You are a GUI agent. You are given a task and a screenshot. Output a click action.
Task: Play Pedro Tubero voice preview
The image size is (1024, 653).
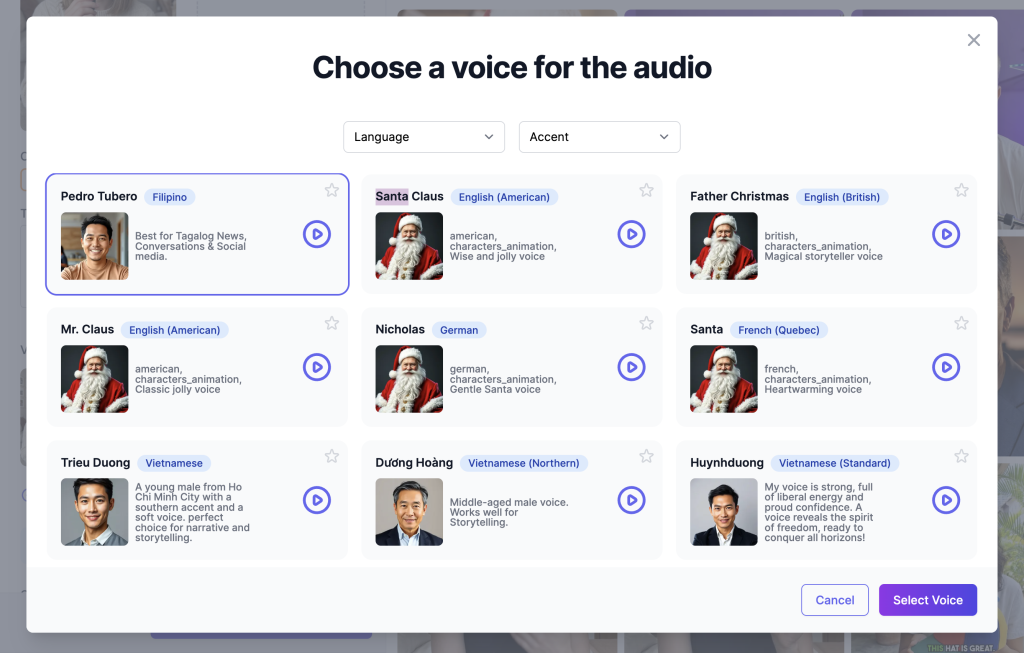point(317,234)
